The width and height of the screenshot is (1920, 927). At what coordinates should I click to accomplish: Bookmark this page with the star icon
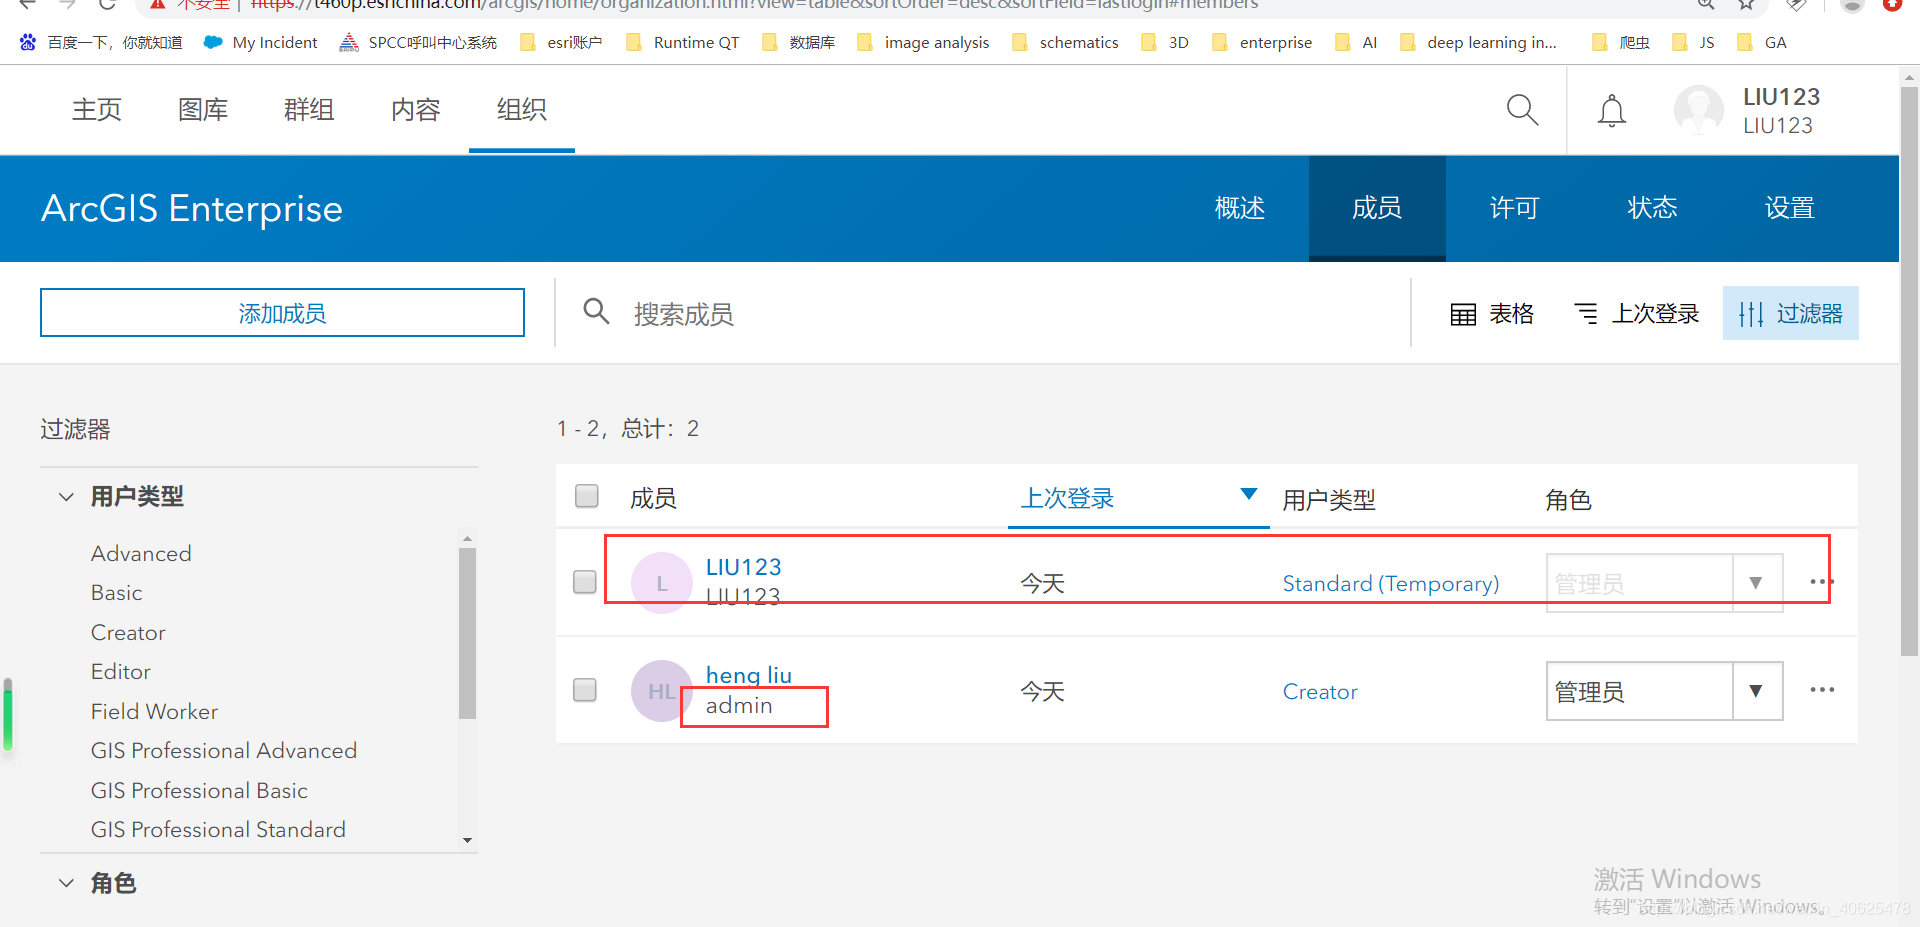coord(1746,4)
